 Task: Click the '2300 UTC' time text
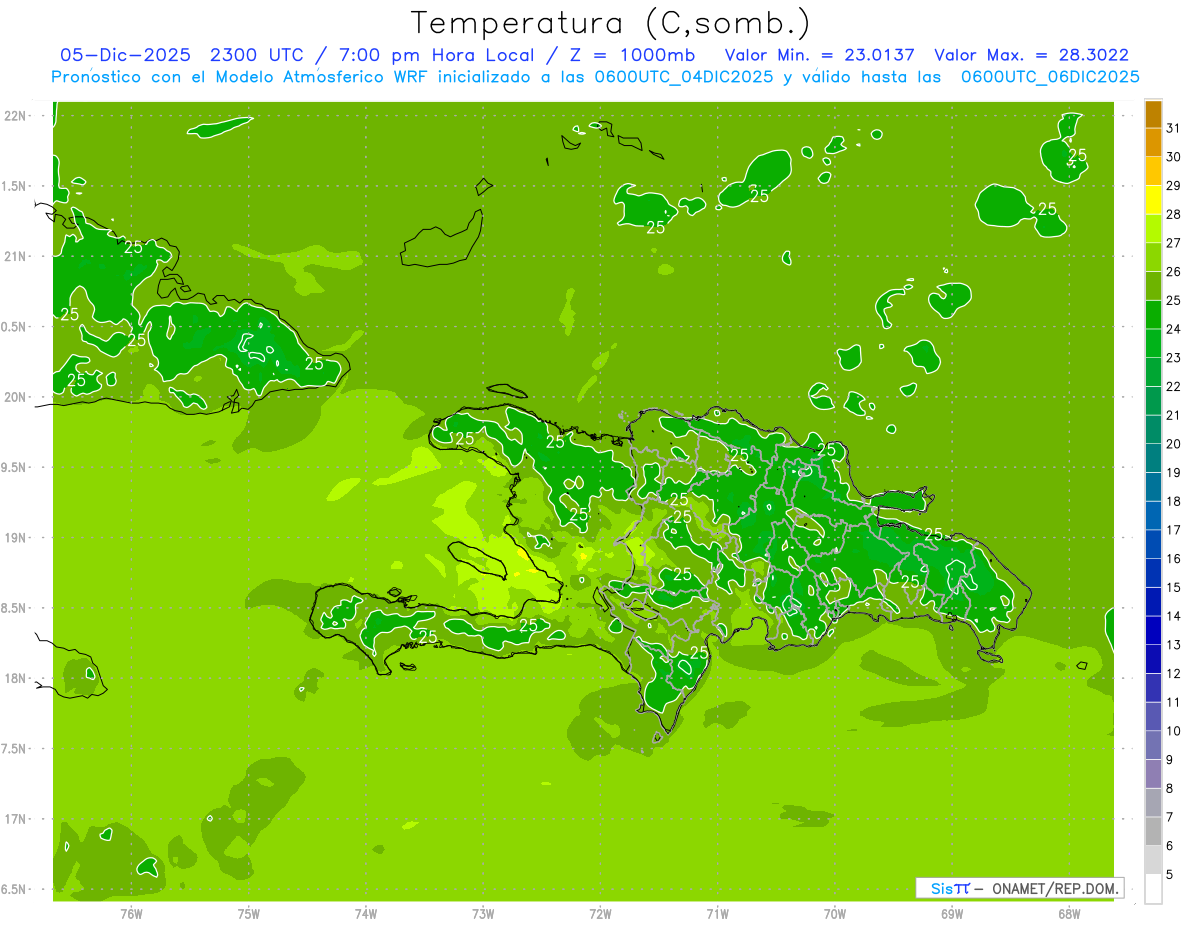[258, 55]
